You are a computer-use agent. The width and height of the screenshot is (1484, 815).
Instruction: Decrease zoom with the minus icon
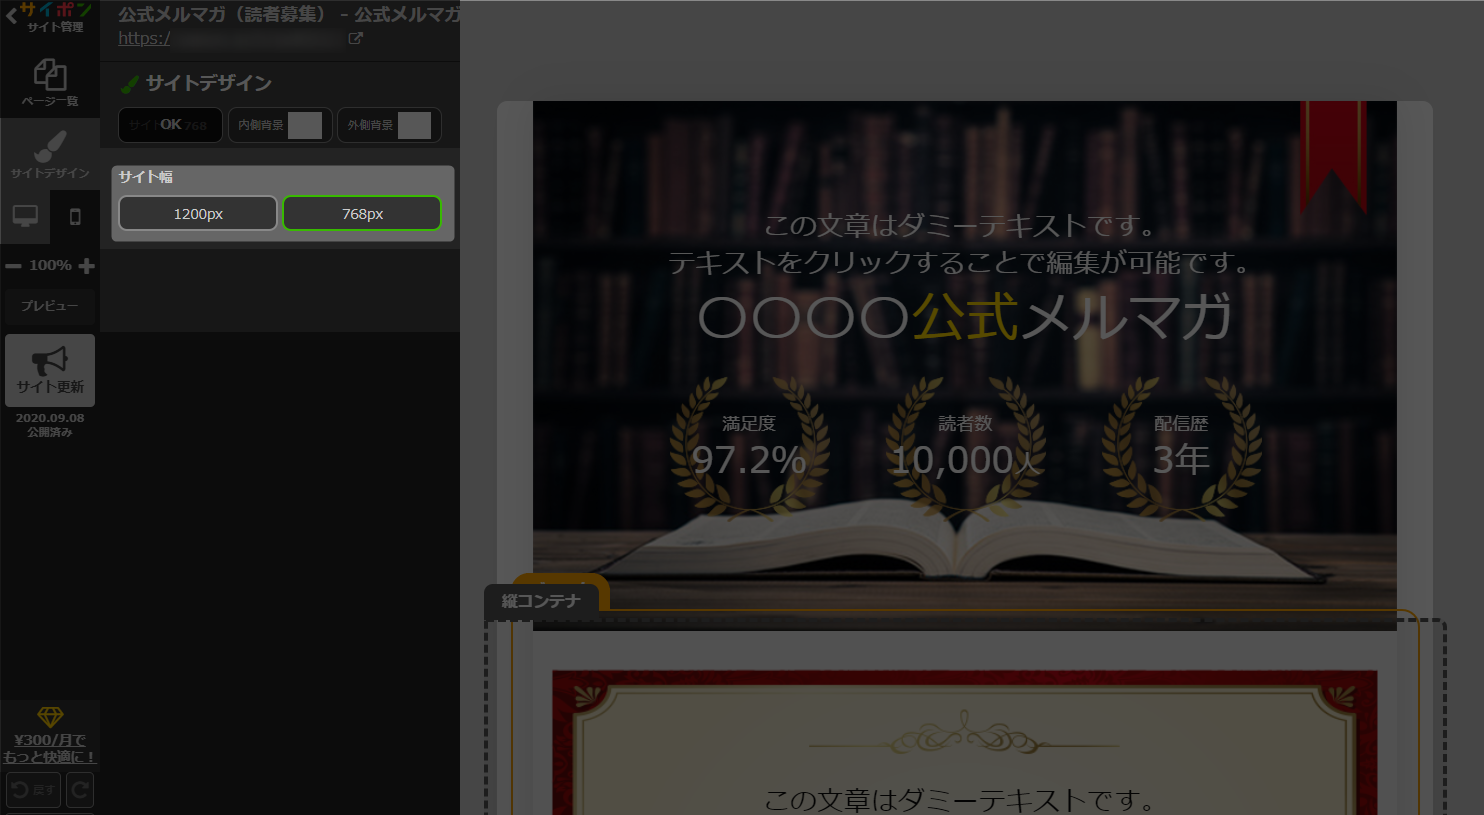pyautogui.click(x=13, y=266)
